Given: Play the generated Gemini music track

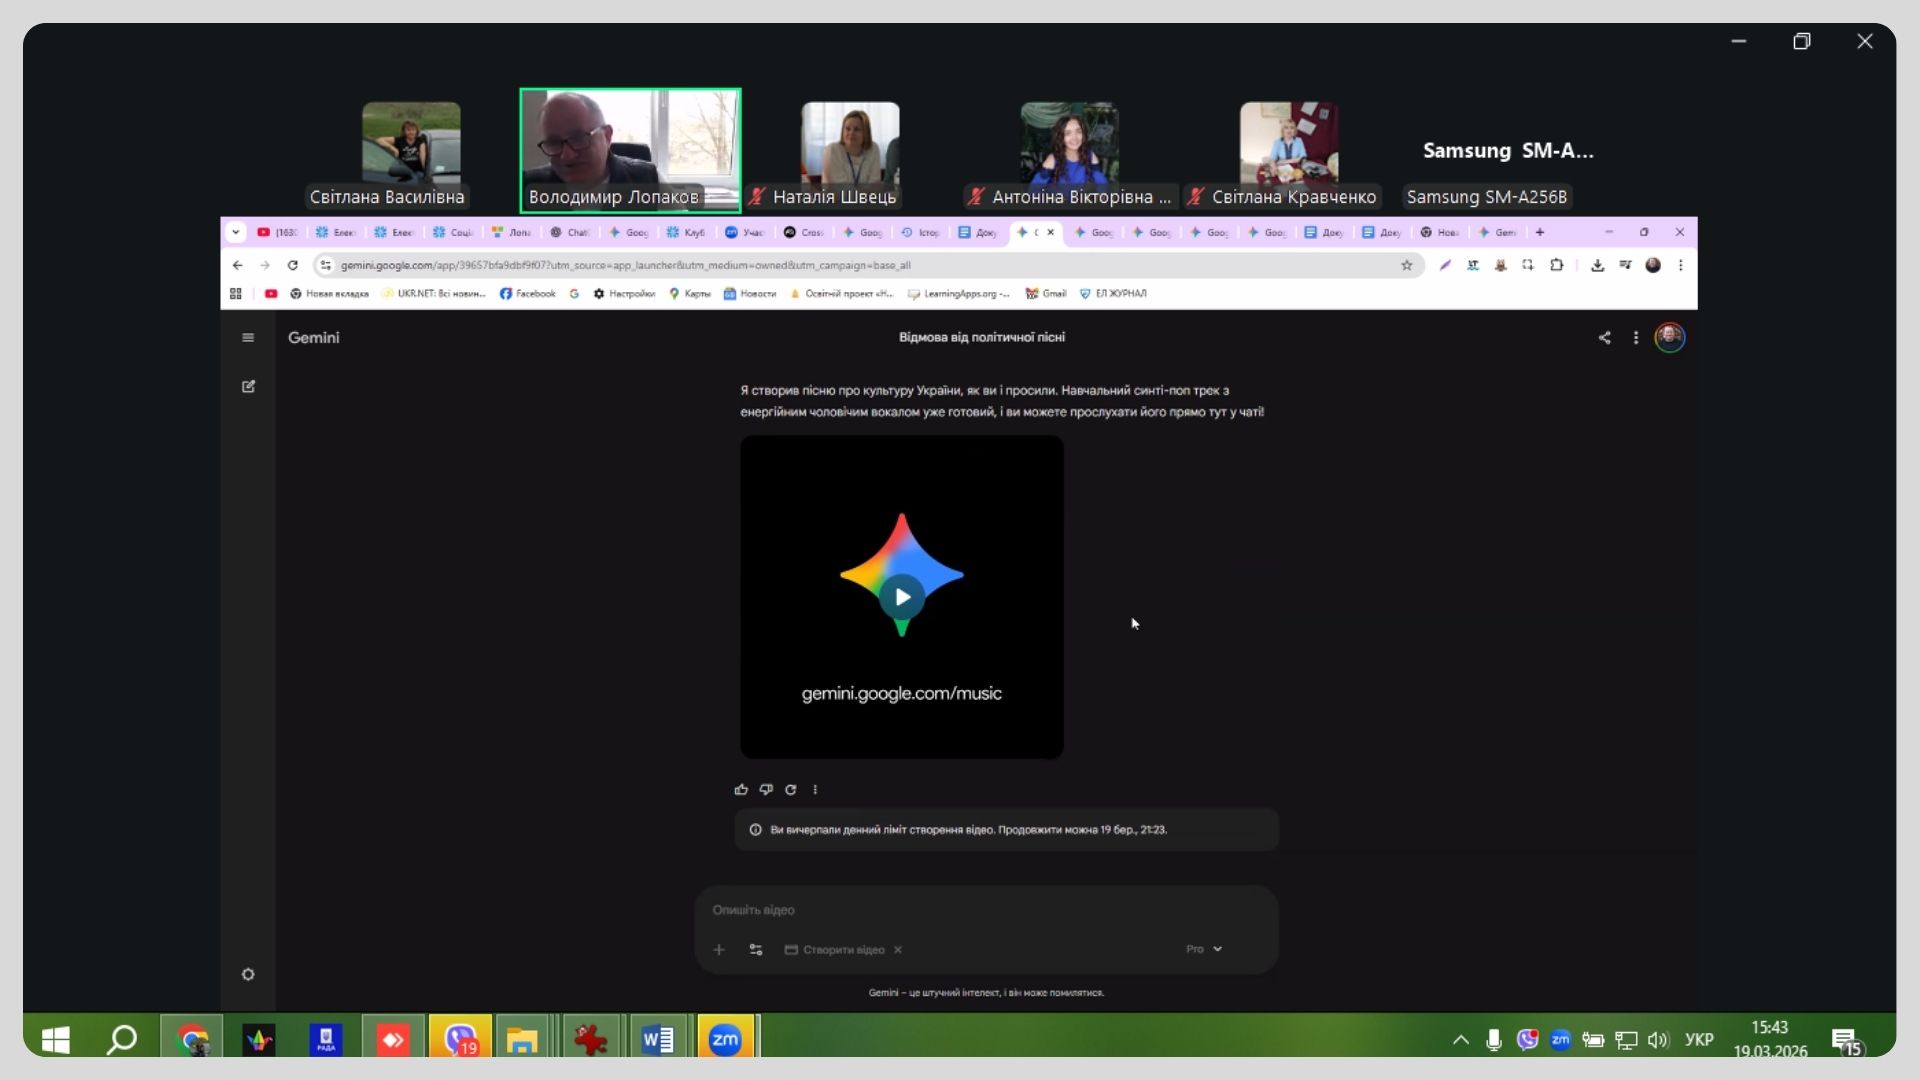Looking at the screenshot, I should coord(902,597).
